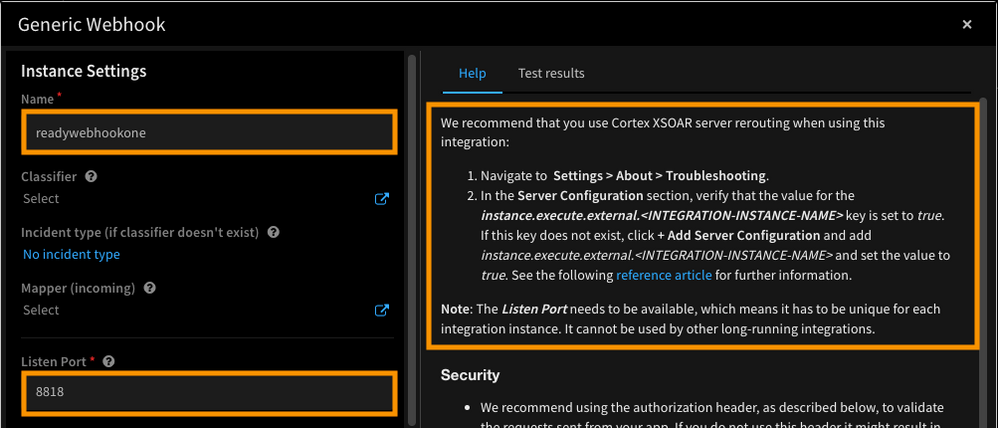Focus the Listen Port field showing 8818
The image size is (998, 428).
(208, 393)
